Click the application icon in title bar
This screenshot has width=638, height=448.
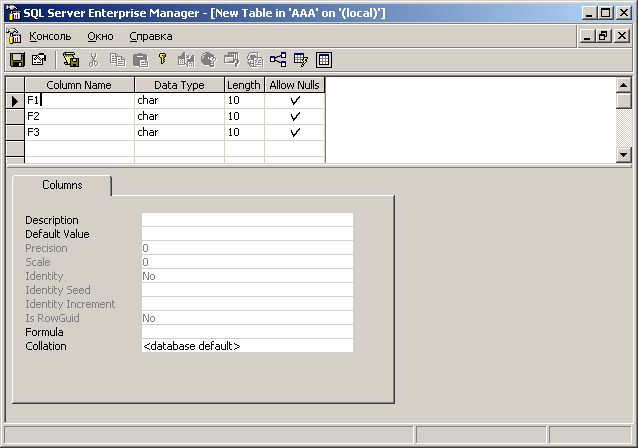pos(13,13)
